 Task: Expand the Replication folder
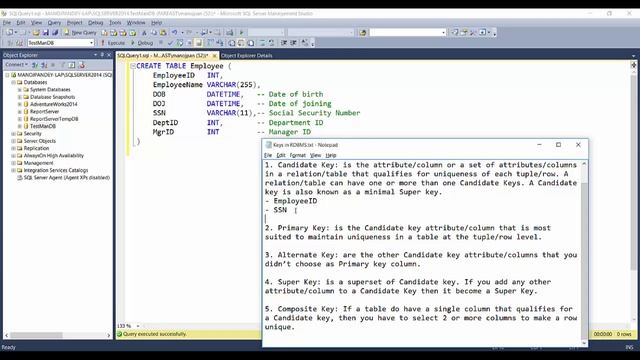click(x=13, y=148)
